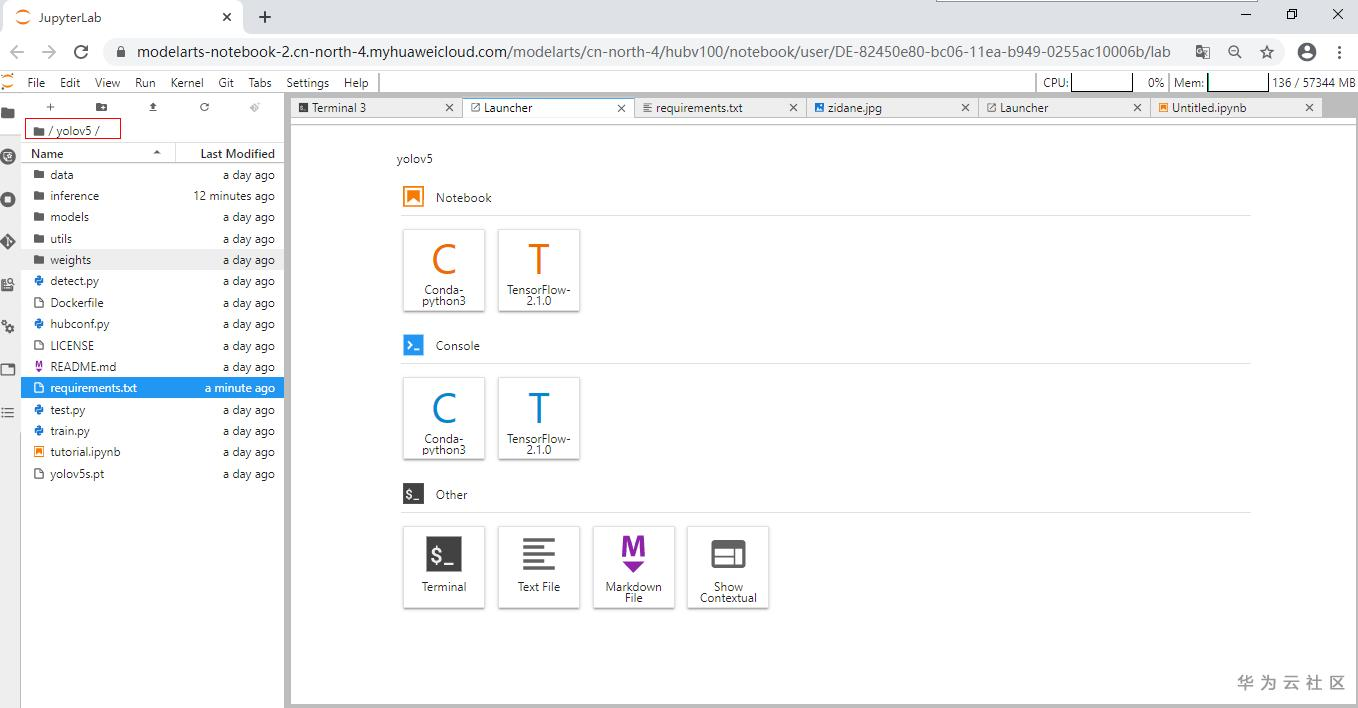Screen dimensions: 1358x708
Task: Open the Open Tabs sidebar icon
Action: (x=8, y=369)
